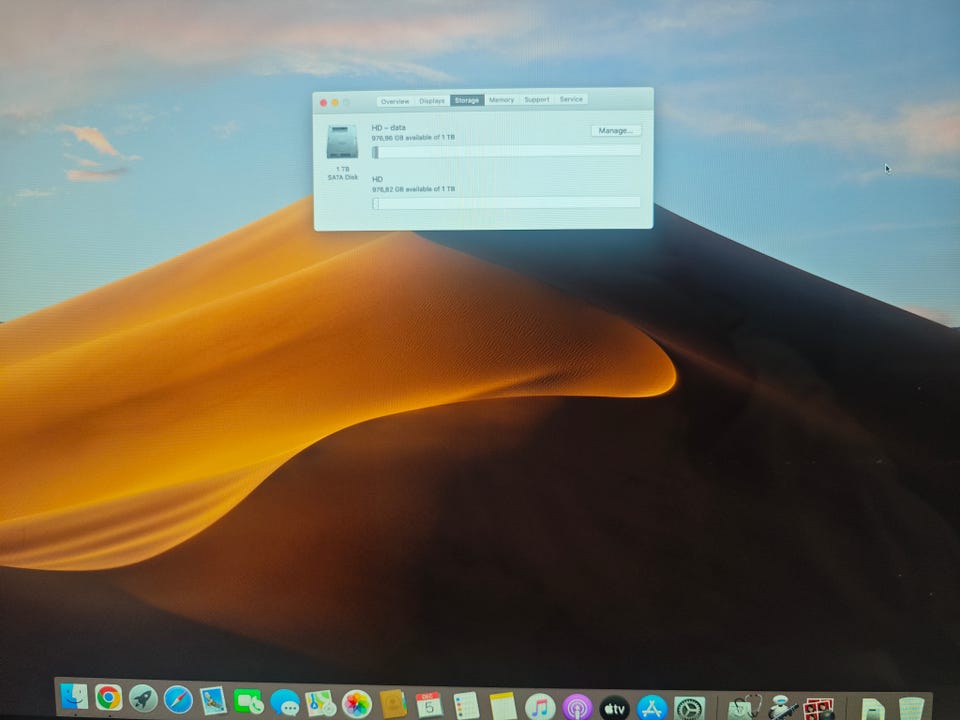
Task: Open Photos pinwheel icon
Action: point(356,703)
